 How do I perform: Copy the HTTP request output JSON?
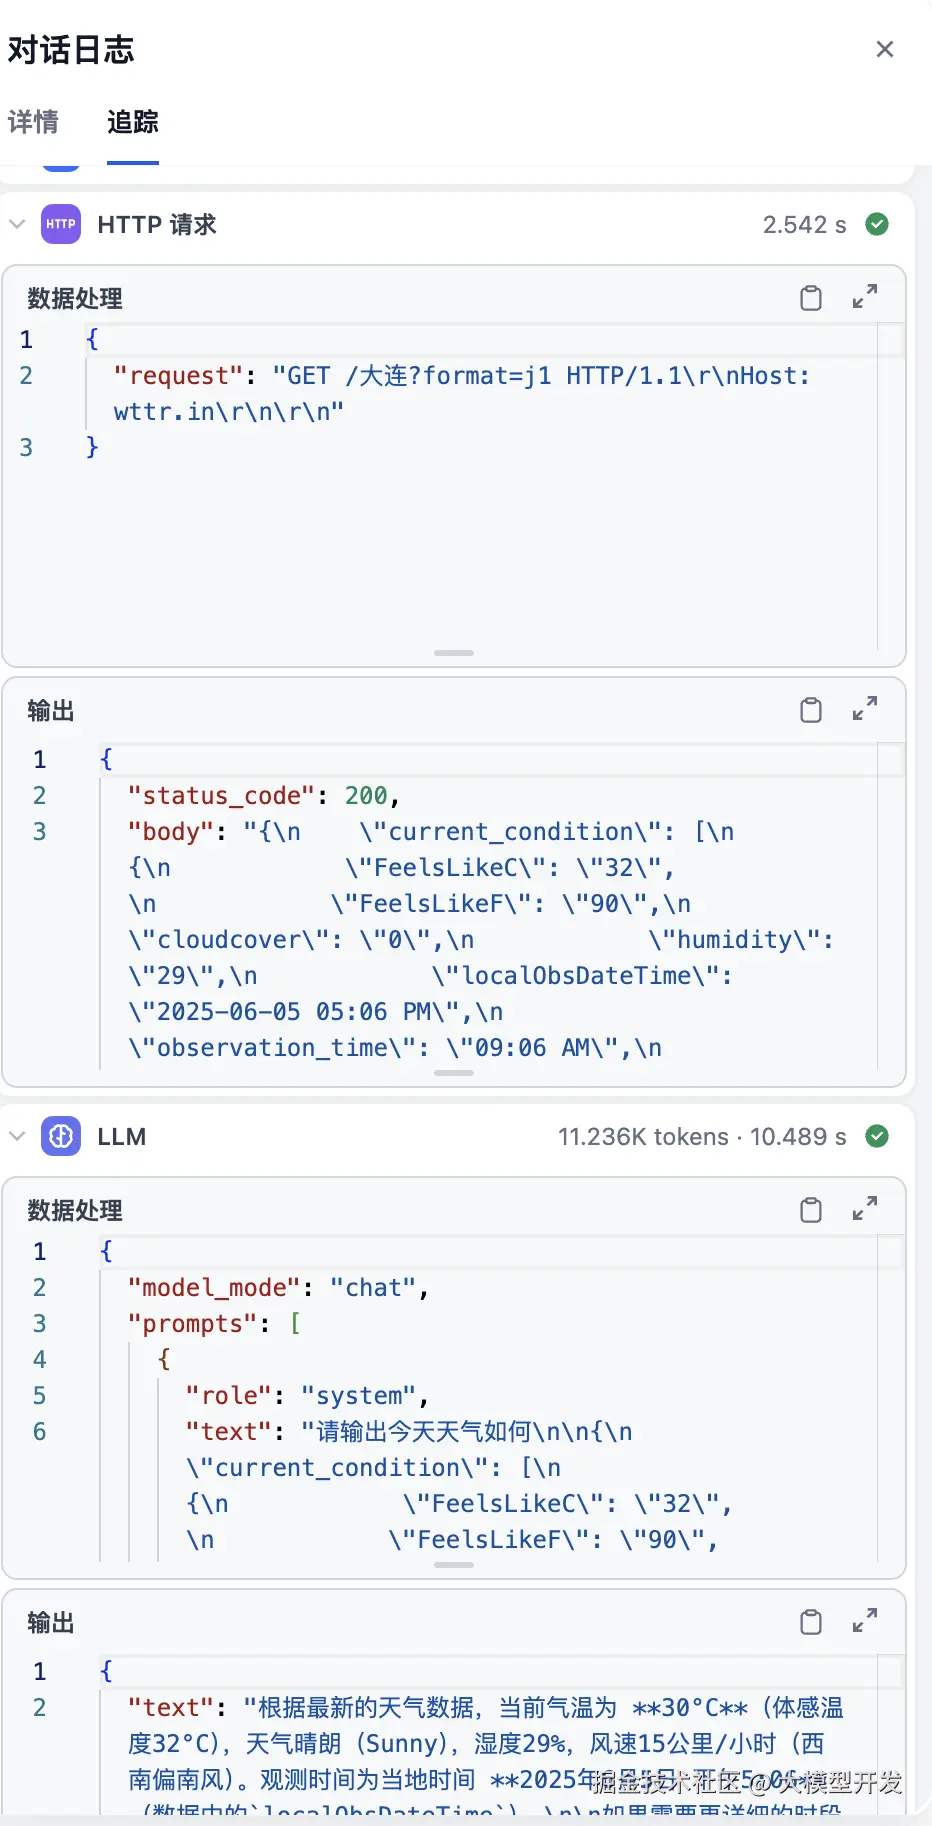[x=811, y=710]
